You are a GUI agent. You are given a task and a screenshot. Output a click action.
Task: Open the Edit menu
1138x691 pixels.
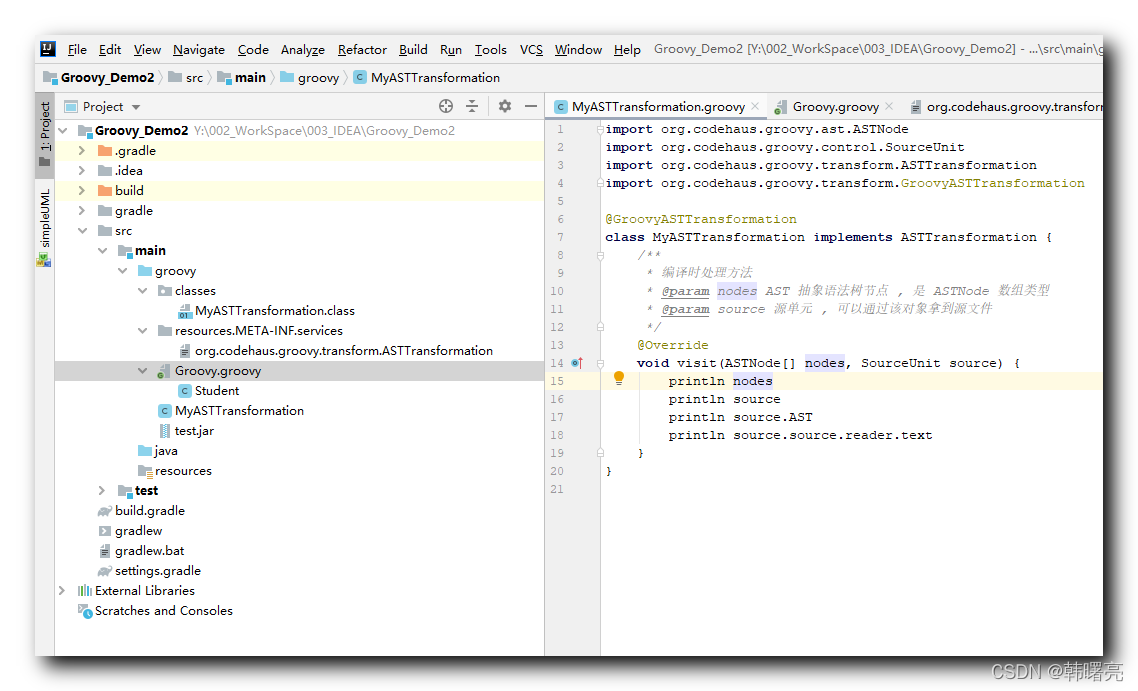point(110,49)
